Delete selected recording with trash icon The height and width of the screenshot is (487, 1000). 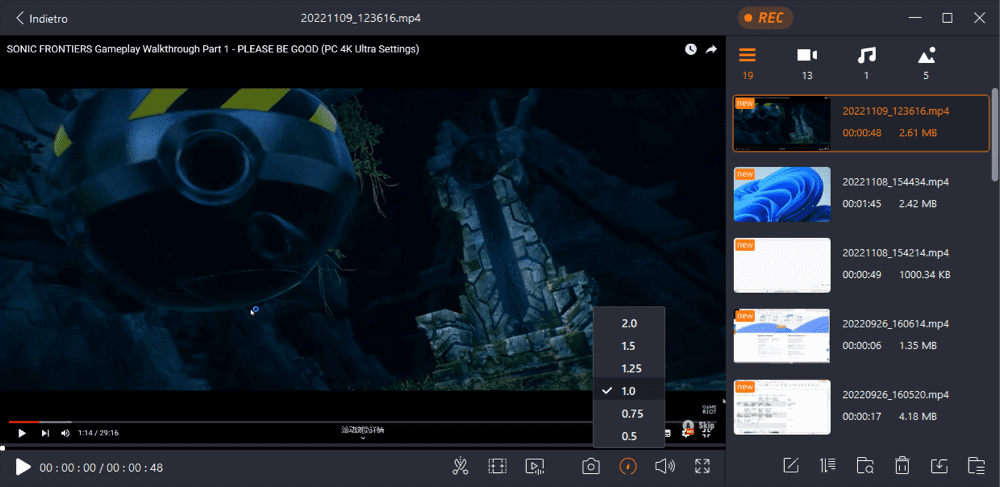(x=902, y=466)
